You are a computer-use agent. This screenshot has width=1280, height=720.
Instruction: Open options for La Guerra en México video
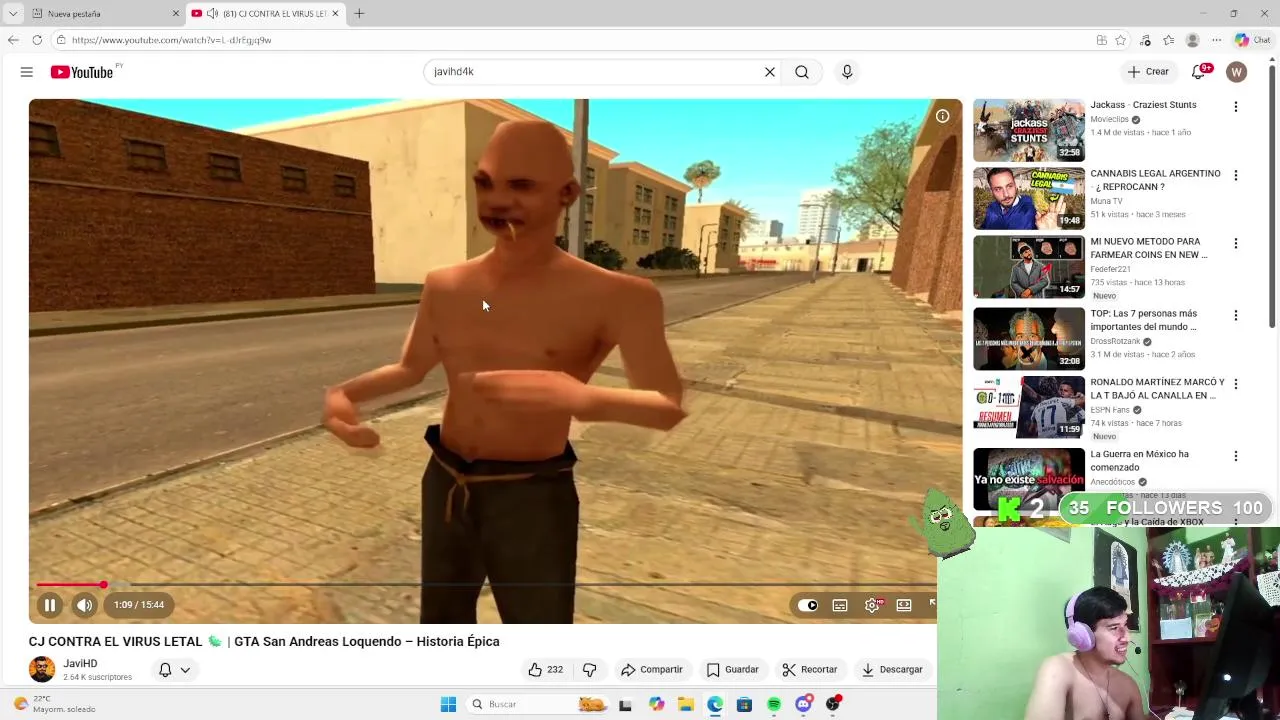click(1236, 456)
